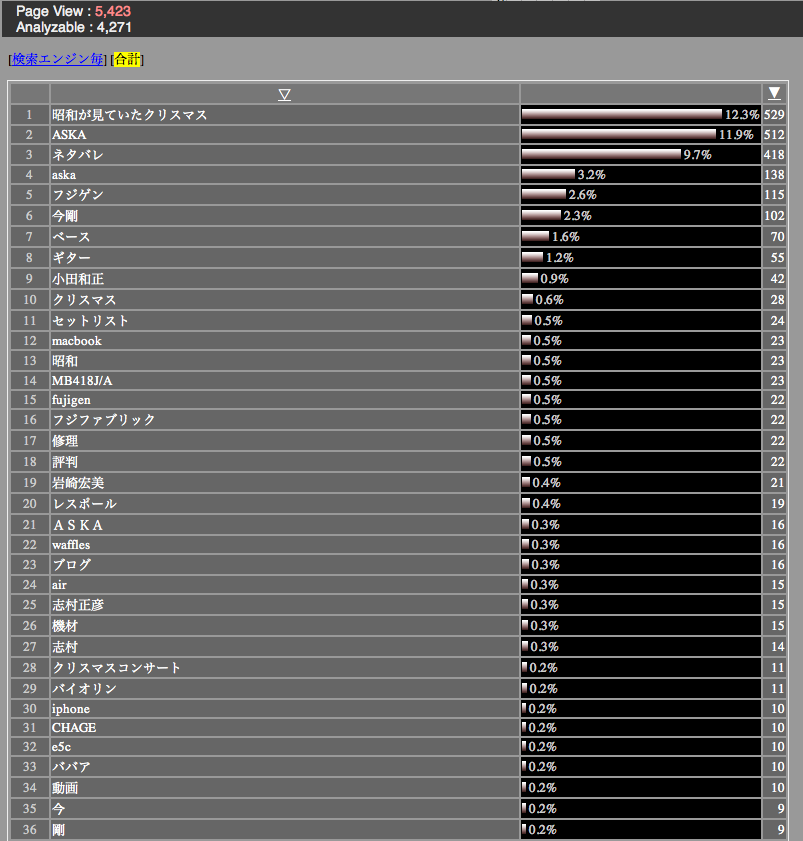This screenshot has height=841, width=803.
Task: Click keyword fujigen
Action: tap(71, 400)
